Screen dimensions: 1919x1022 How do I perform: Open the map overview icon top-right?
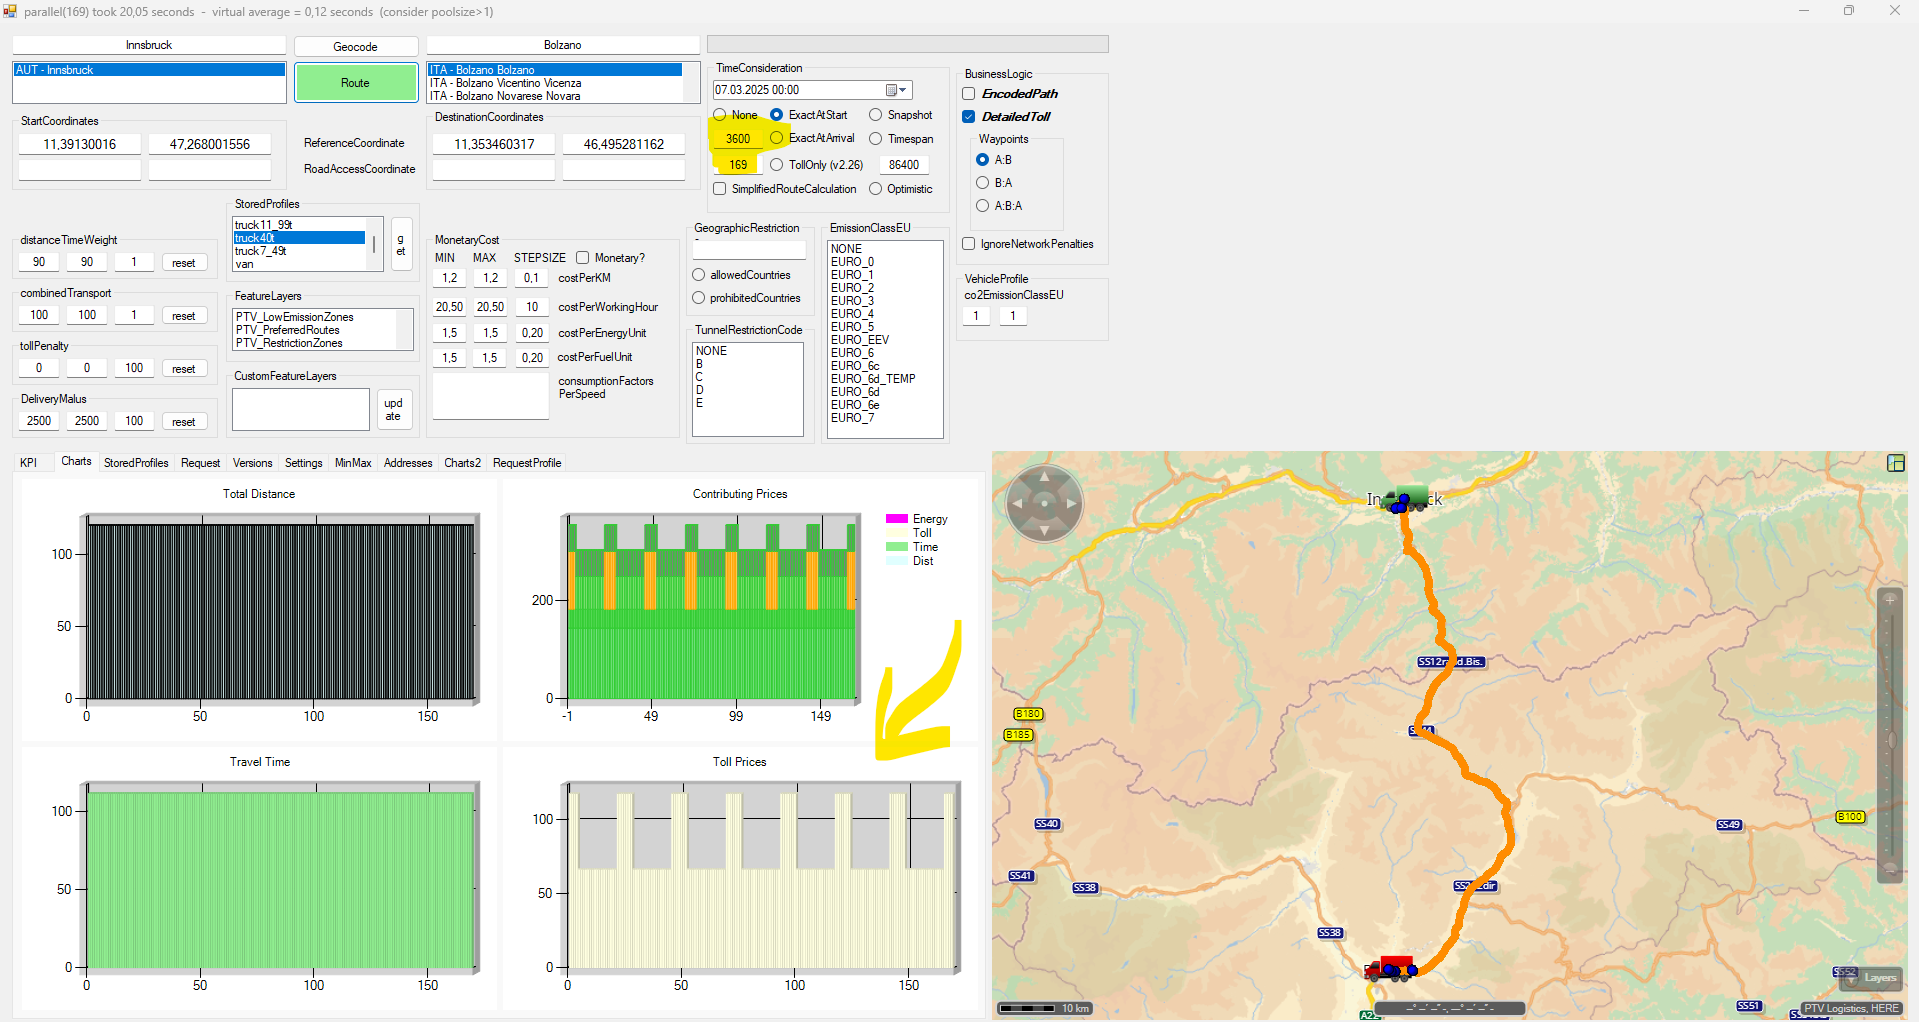click(1895, 463)
